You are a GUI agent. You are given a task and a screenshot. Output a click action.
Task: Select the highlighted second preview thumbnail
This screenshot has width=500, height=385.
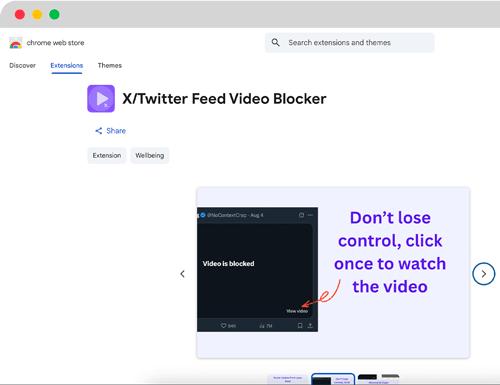(333, 379)
